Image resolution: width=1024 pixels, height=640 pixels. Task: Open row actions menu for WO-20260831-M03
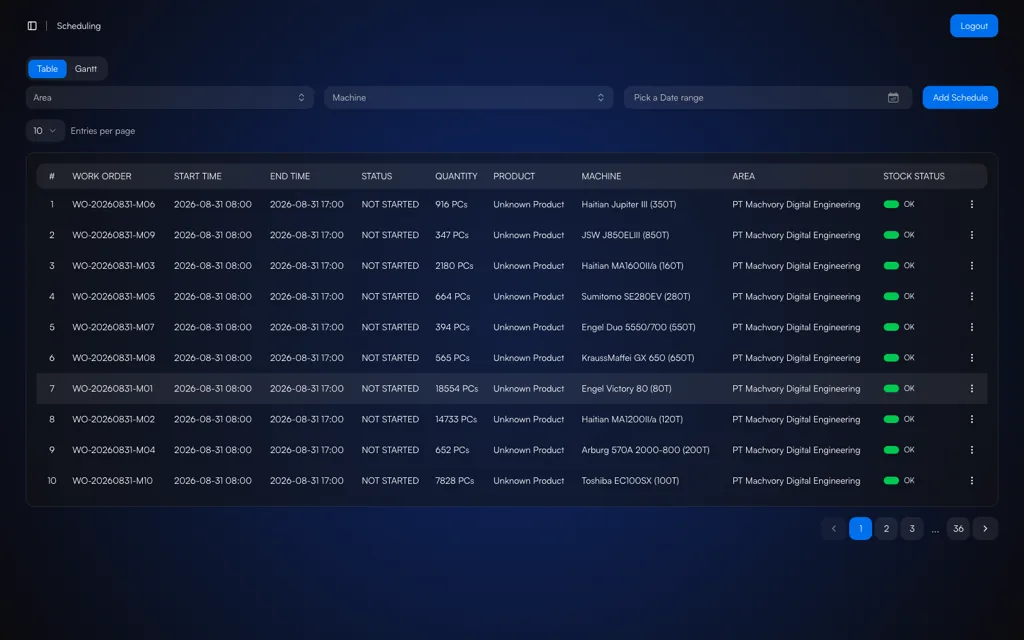click(x=972, y=266)
